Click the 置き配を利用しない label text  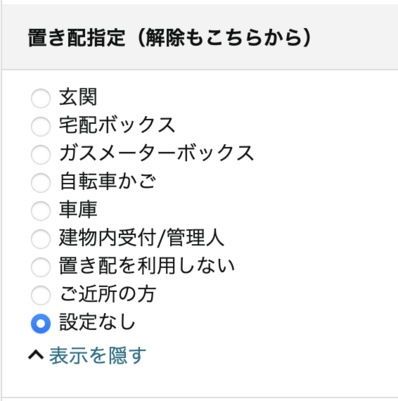(x=147, y=266)
